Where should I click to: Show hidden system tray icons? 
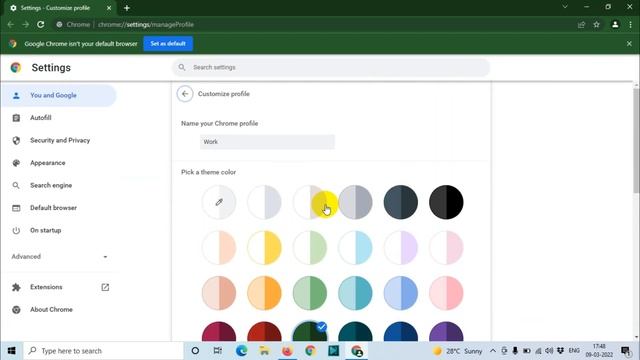493,351
